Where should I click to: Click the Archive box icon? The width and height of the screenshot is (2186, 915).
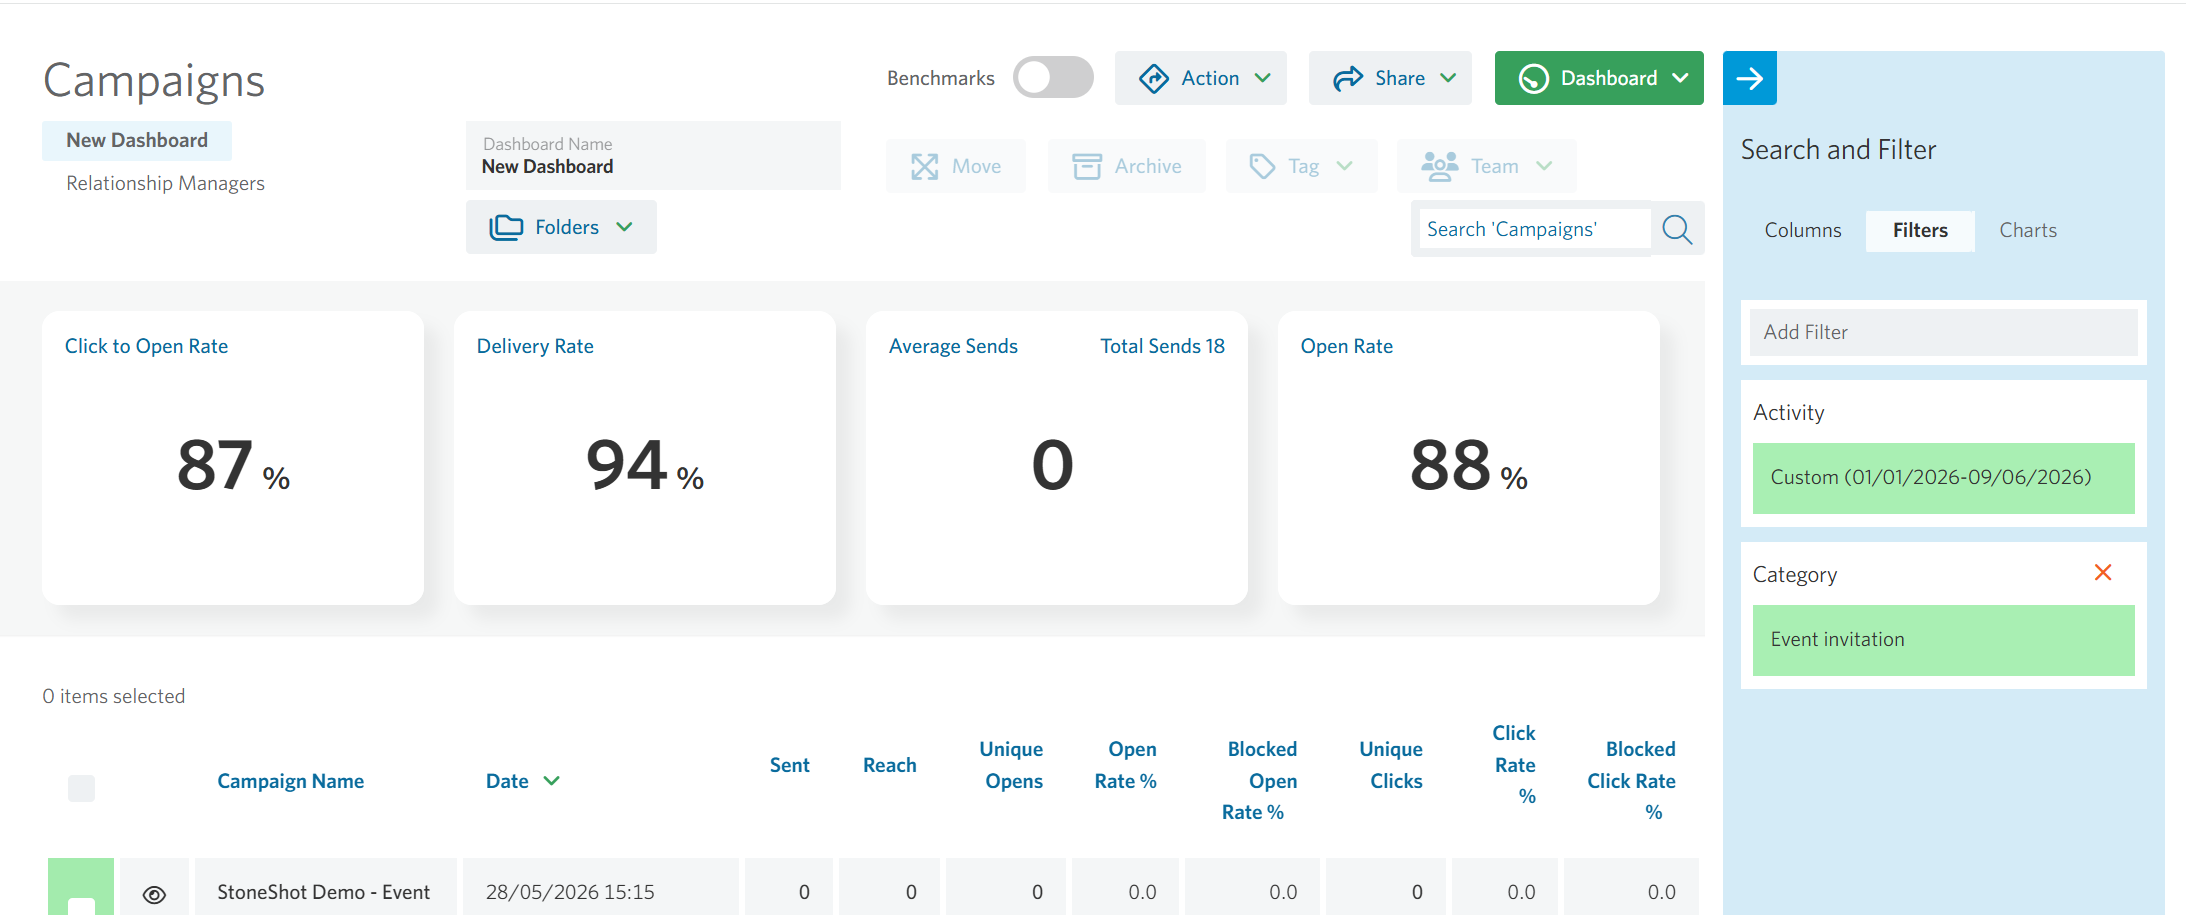tap(1086, 166)
